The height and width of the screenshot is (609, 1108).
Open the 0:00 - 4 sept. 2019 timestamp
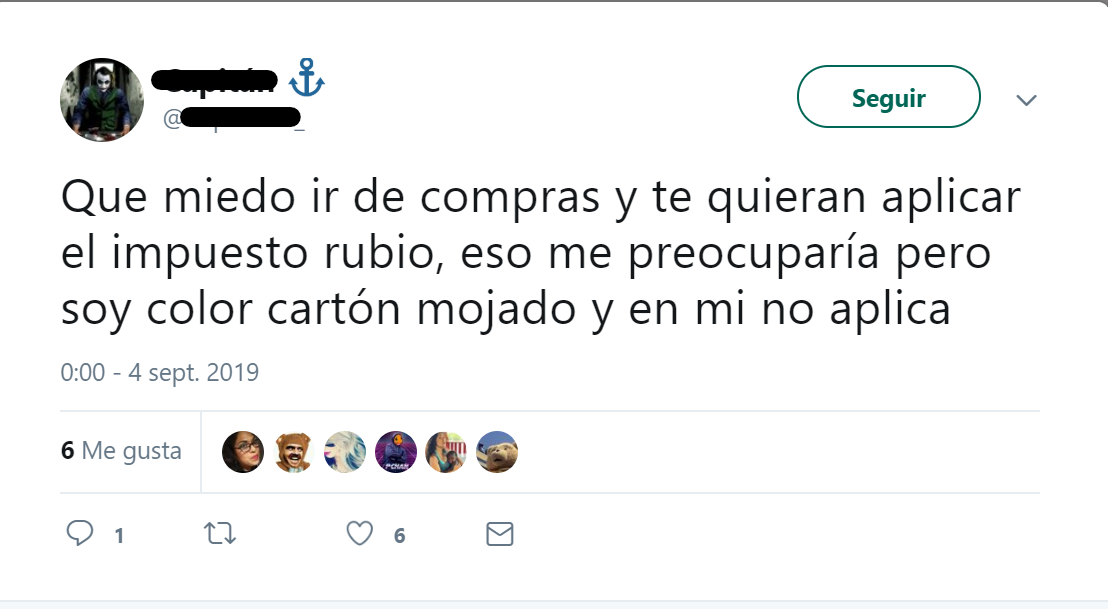point(160,372)
